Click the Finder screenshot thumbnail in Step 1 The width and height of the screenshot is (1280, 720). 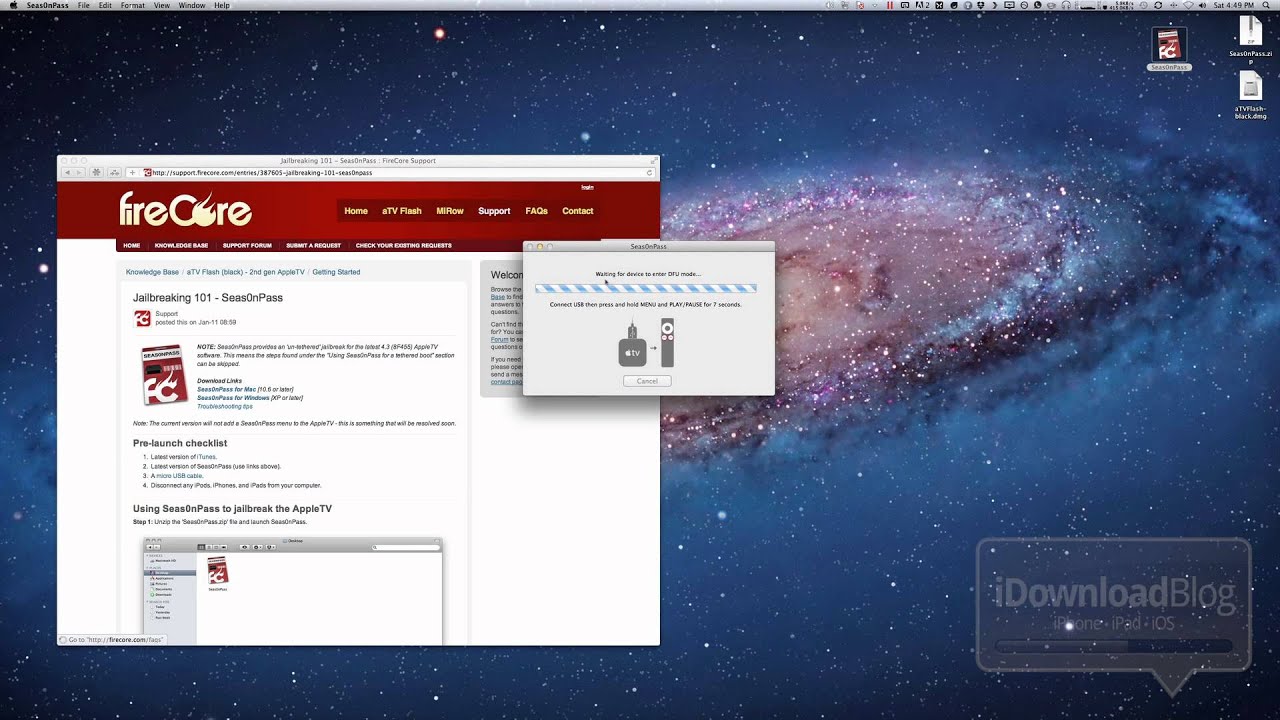tap(292, 590)
